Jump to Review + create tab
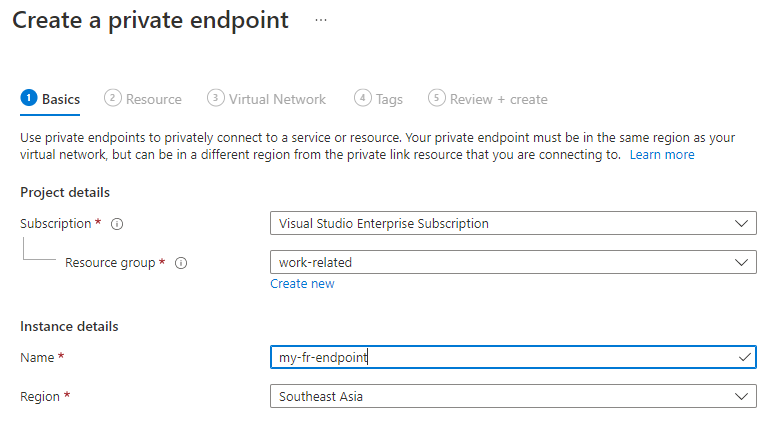Viewport: 783px width, 445px height. pyautogui.click(x=499, y=99)
